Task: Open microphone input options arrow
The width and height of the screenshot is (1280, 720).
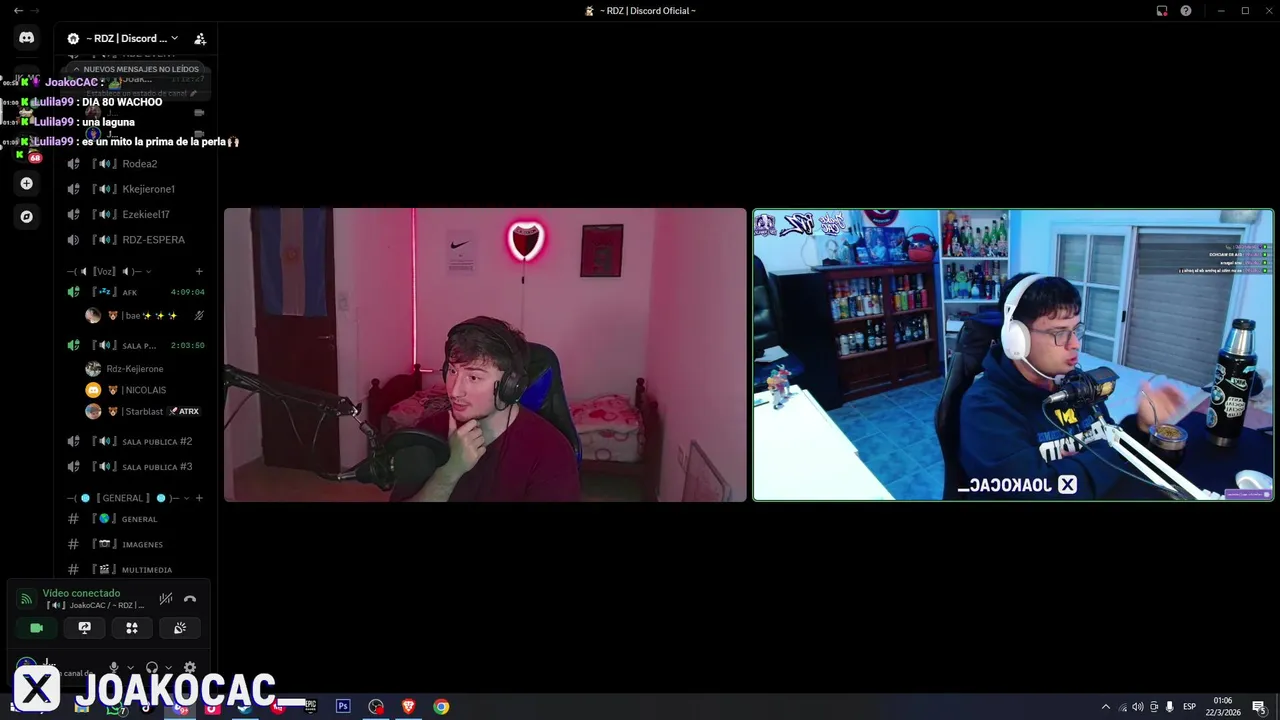Action: tap(130, 667)
